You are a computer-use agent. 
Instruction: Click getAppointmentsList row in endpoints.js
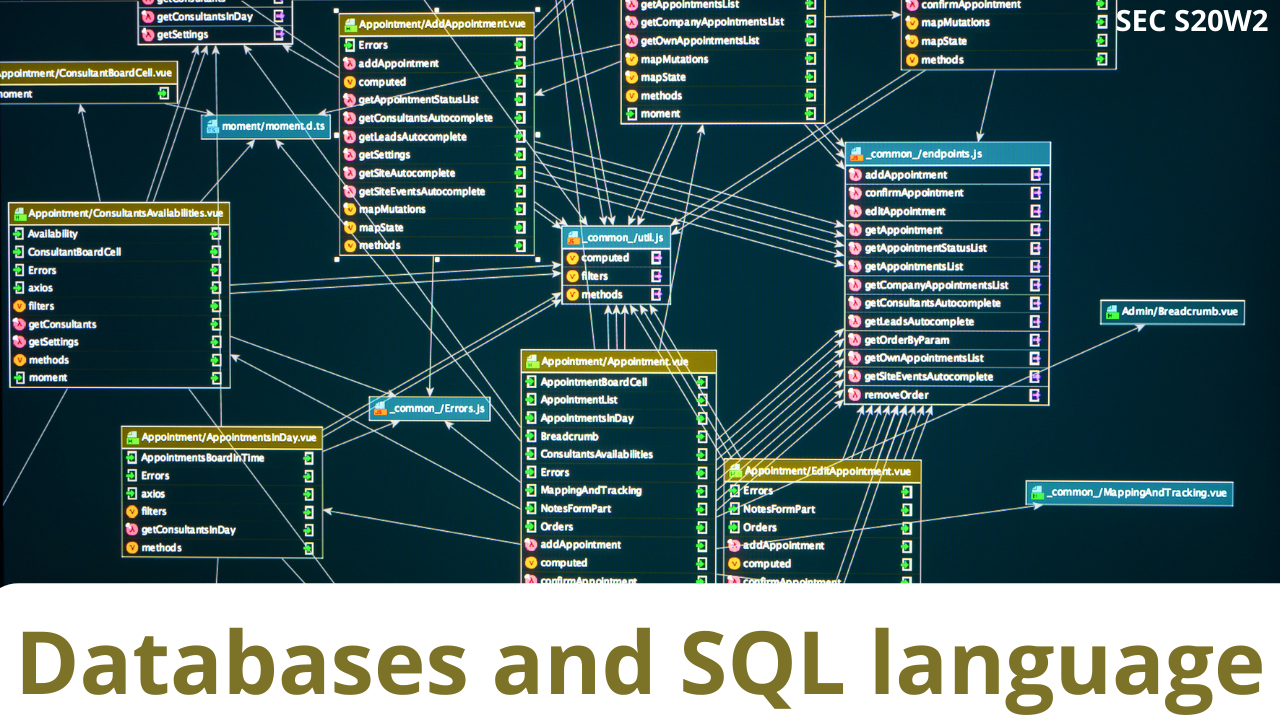coord(947,267)
